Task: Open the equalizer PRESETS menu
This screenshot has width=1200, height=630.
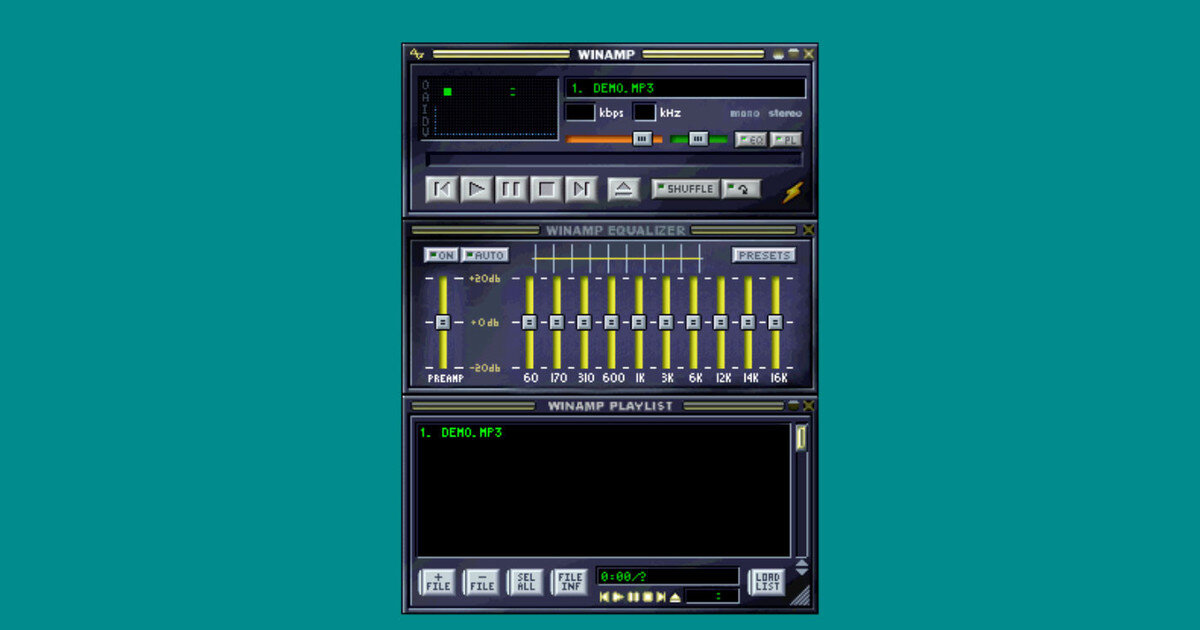Action: pos(764,255)
